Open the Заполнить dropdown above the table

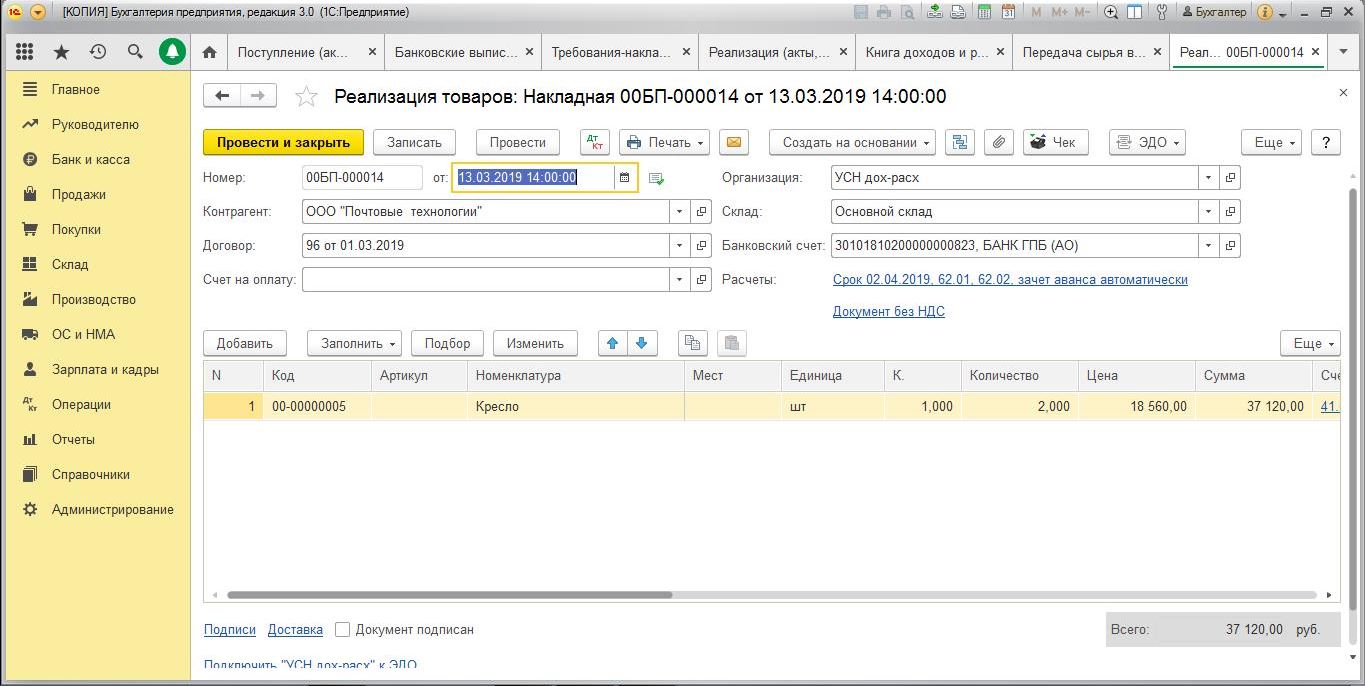(x=354, y=343)
